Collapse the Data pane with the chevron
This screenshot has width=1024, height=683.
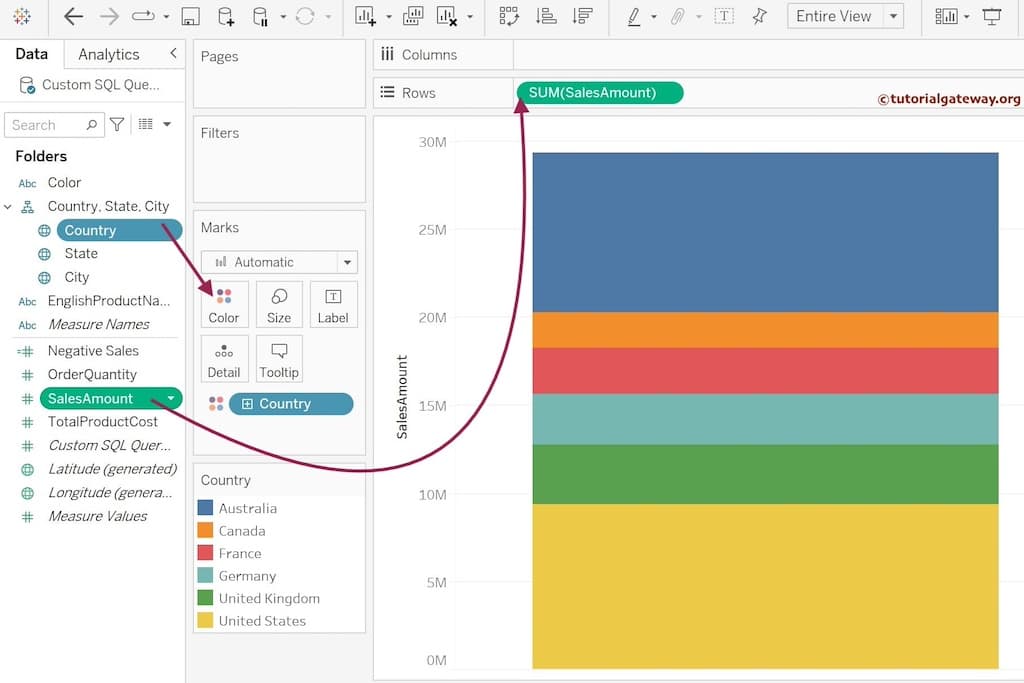pos(173,53)
